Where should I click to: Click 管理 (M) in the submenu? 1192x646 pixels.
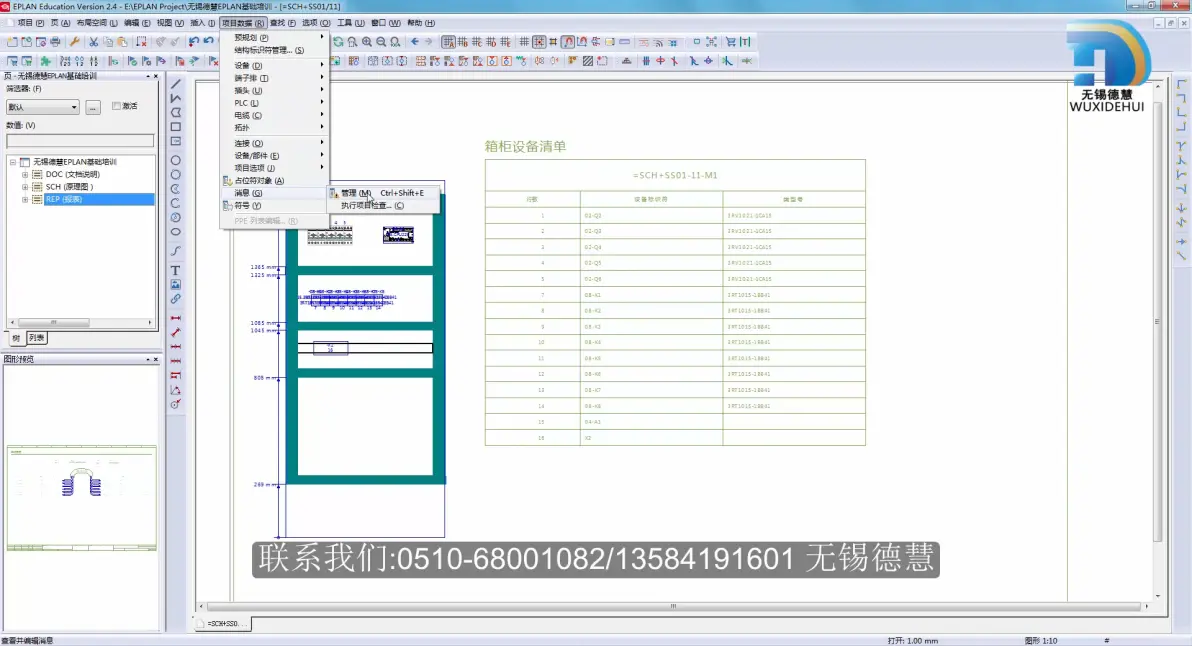(x=383, y=193)
